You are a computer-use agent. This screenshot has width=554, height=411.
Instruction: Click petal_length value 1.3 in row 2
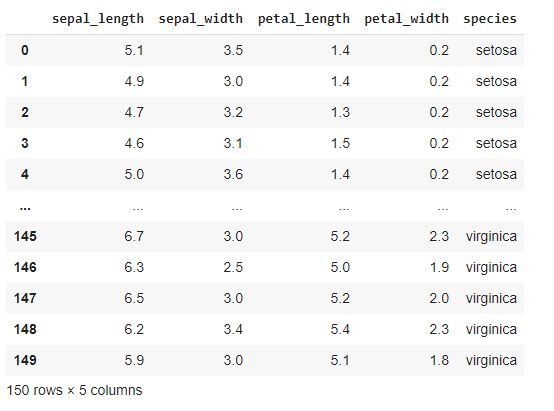tap(340, 112)
